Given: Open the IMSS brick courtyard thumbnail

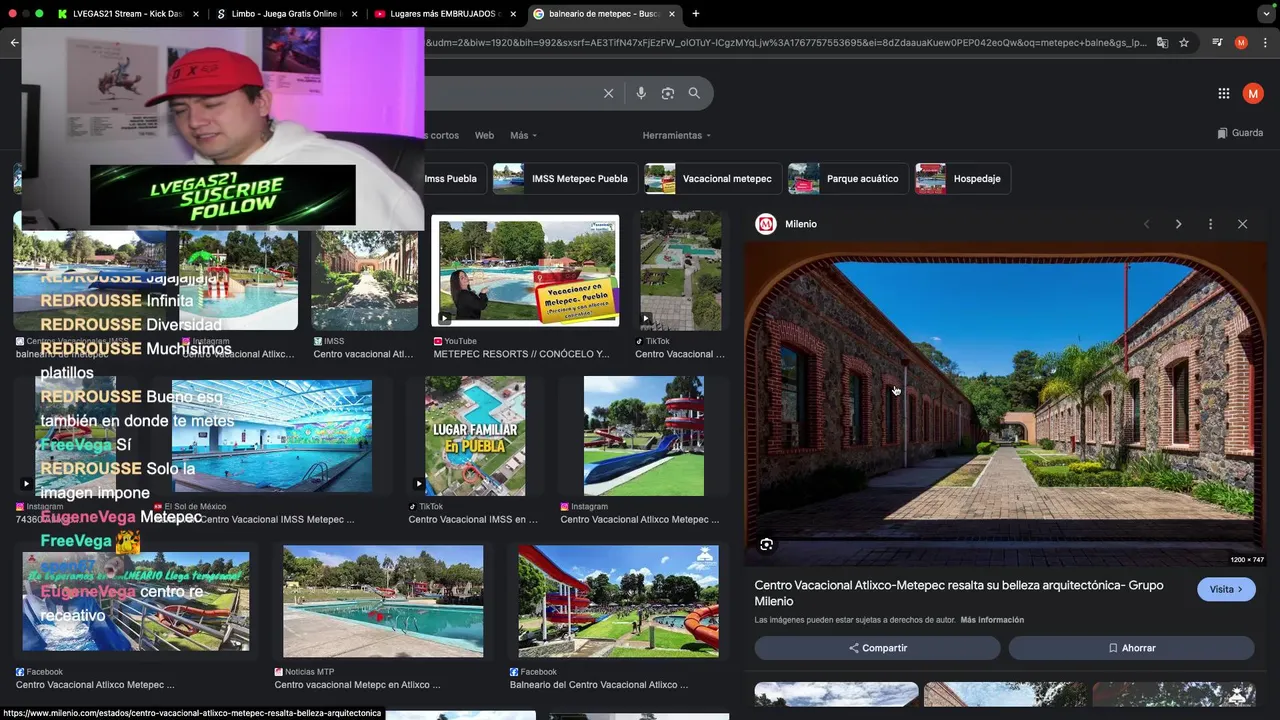Looking at the screenshot, I should [364, 279].
